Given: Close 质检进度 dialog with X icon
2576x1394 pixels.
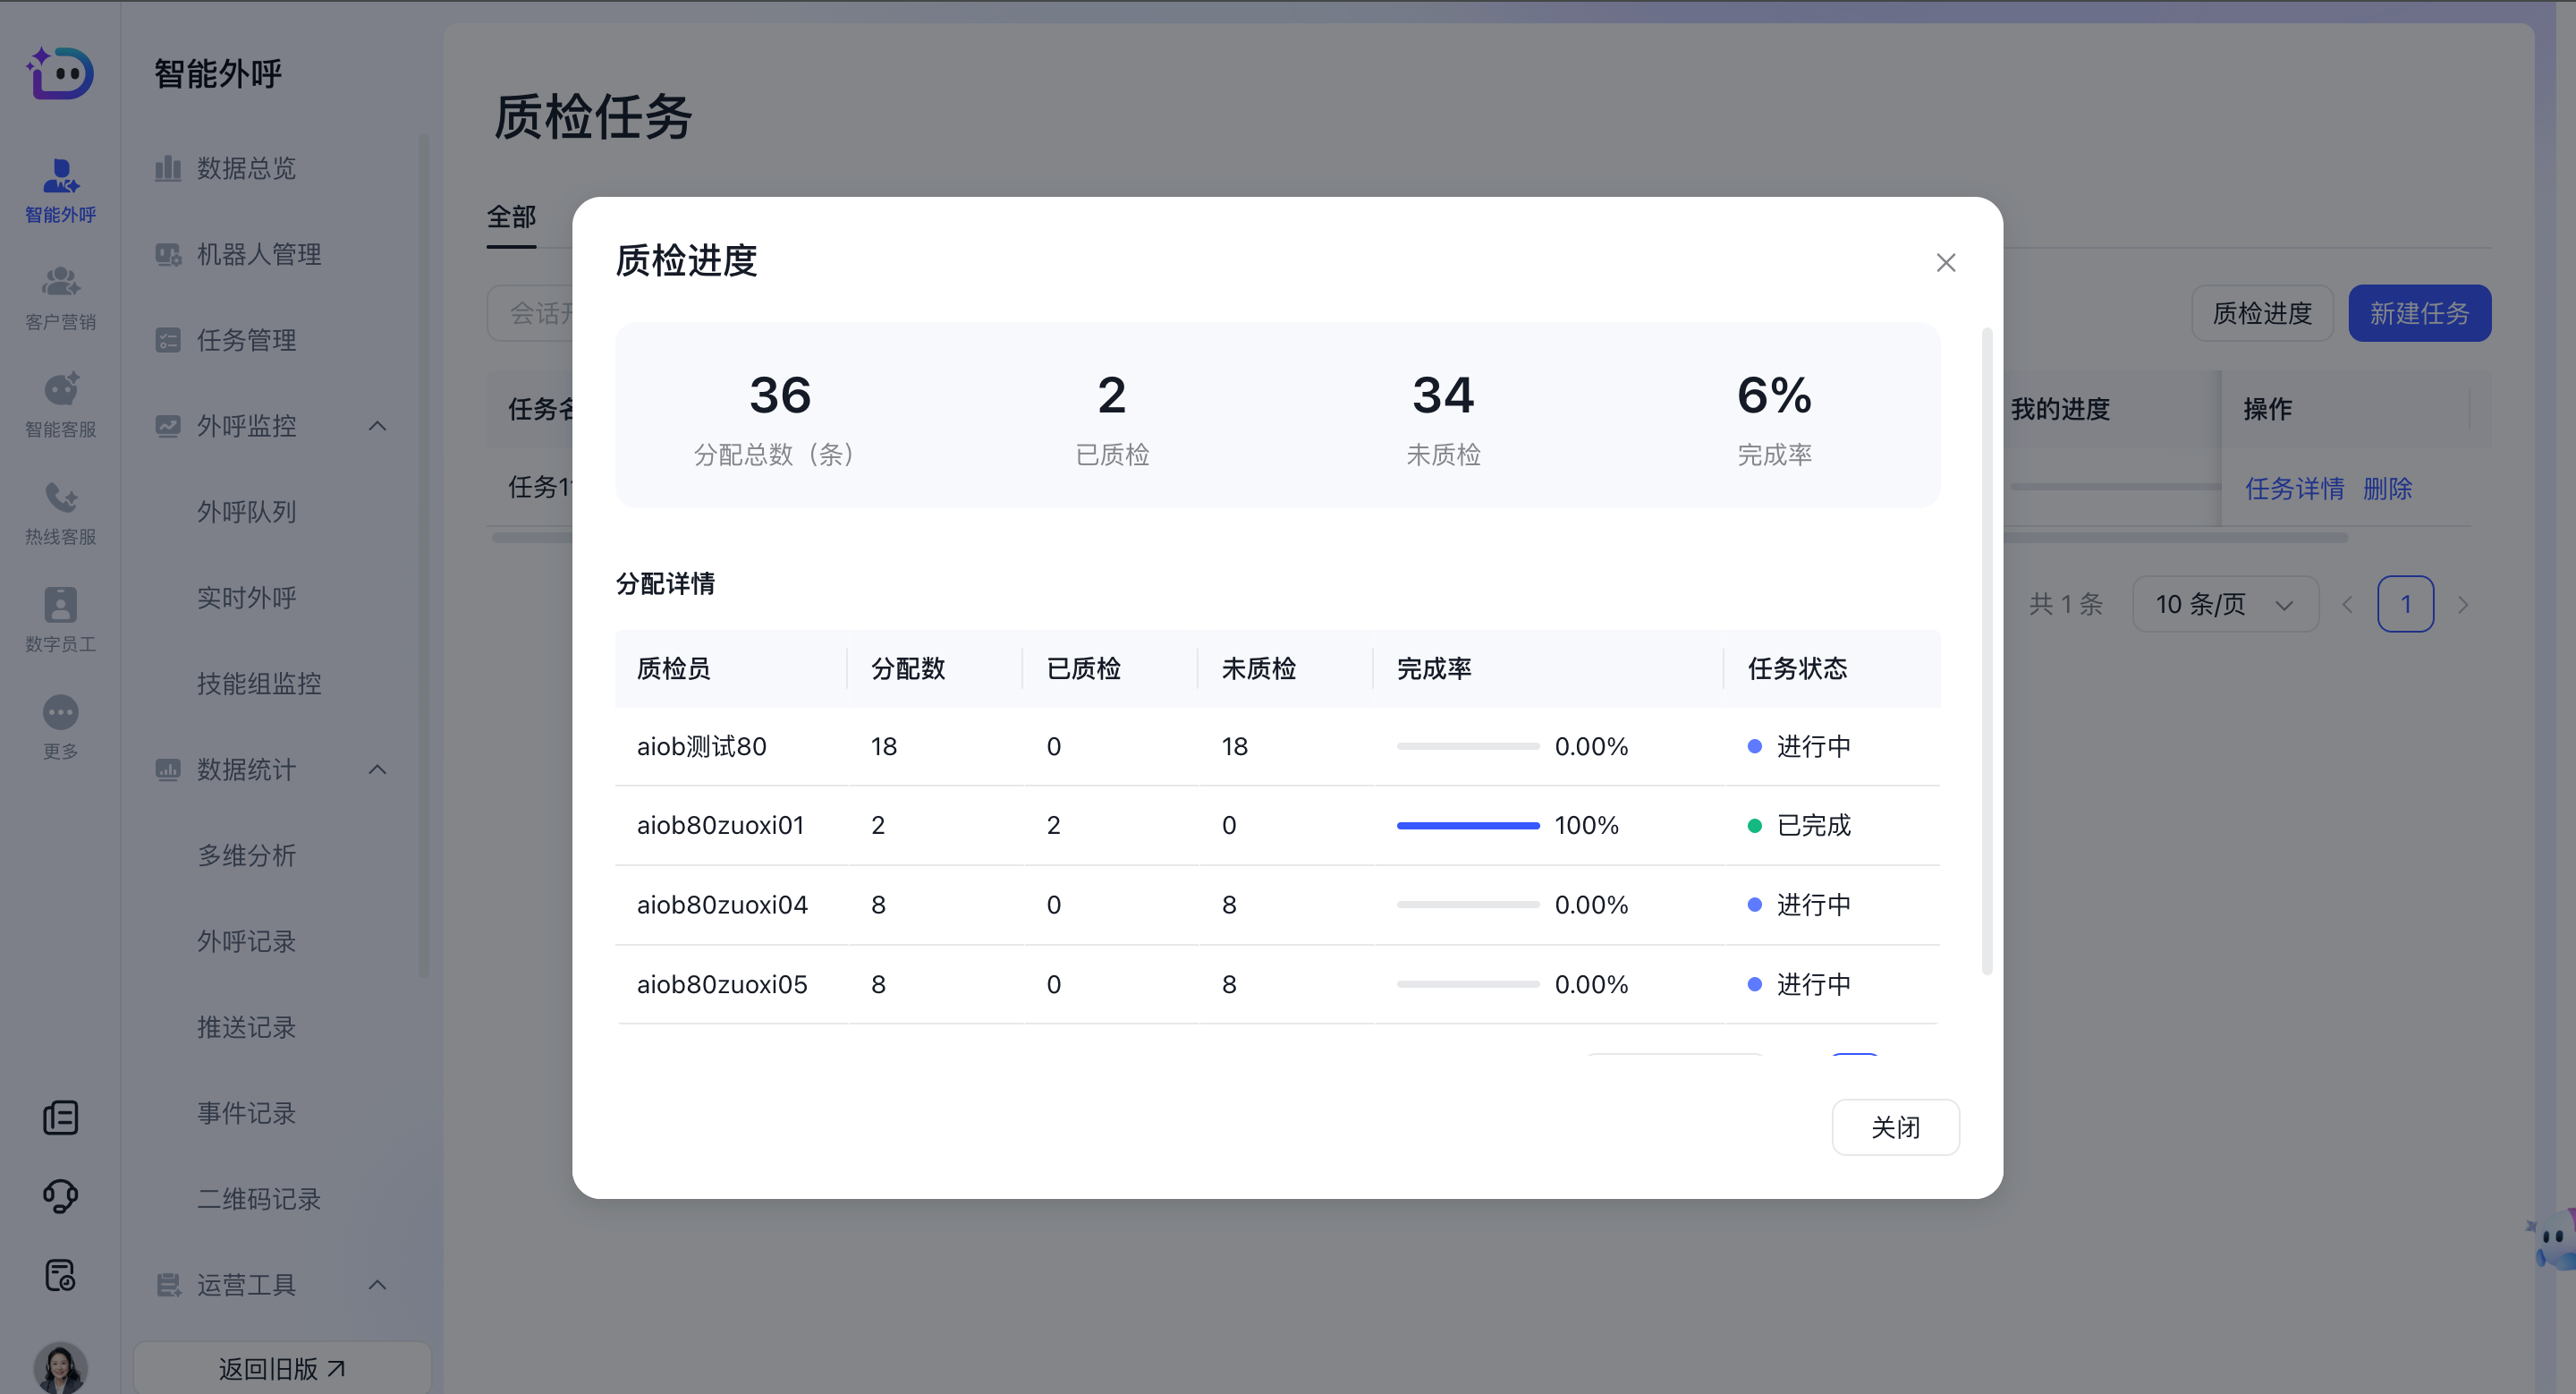Looking at the screenshot, I should [1945, 262].
